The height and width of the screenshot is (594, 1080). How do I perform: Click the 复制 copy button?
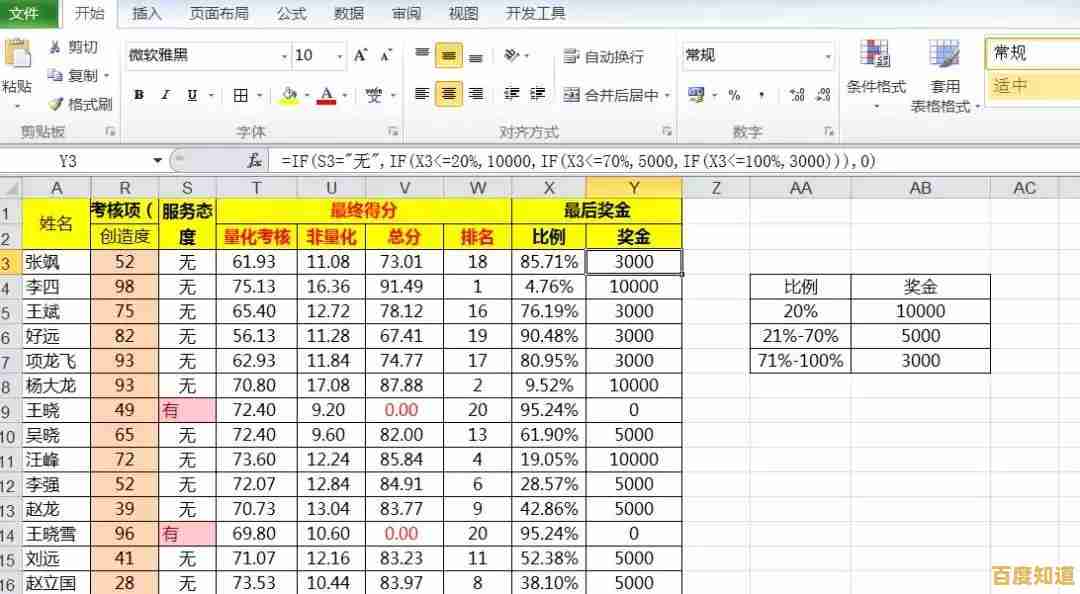point(83,75)
